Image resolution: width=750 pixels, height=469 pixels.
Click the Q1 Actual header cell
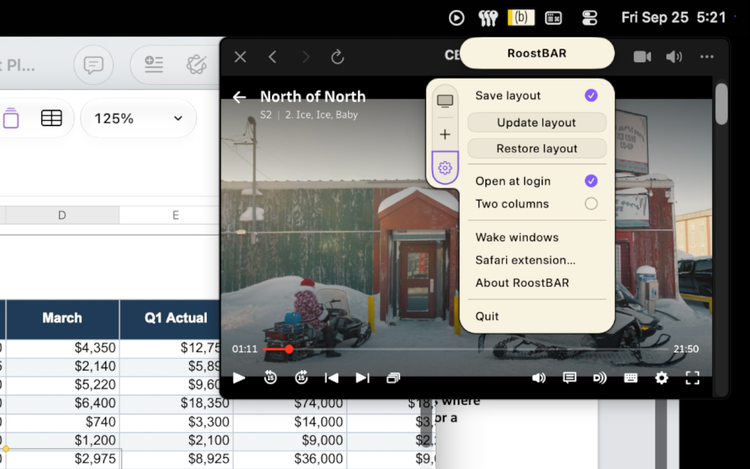click(176, 318)
